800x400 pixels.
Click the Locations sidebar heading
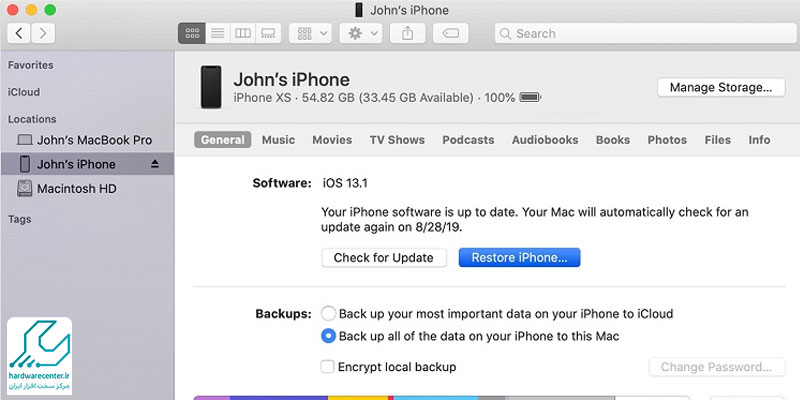pyautogui.click(x=32, y=119)
